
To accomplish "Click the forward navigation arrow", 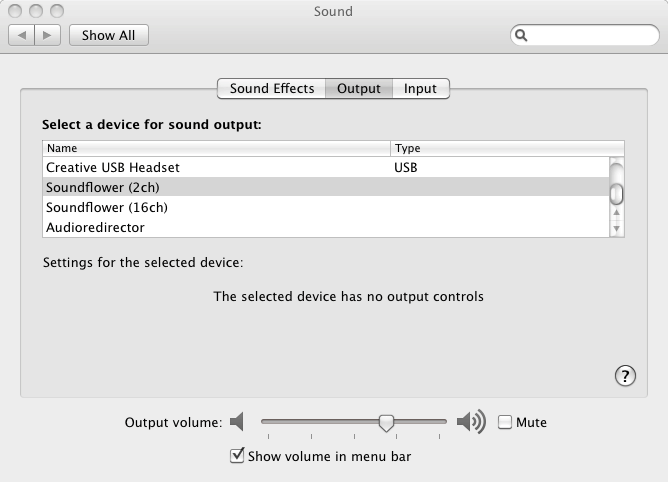I will (x=47, y=35).
